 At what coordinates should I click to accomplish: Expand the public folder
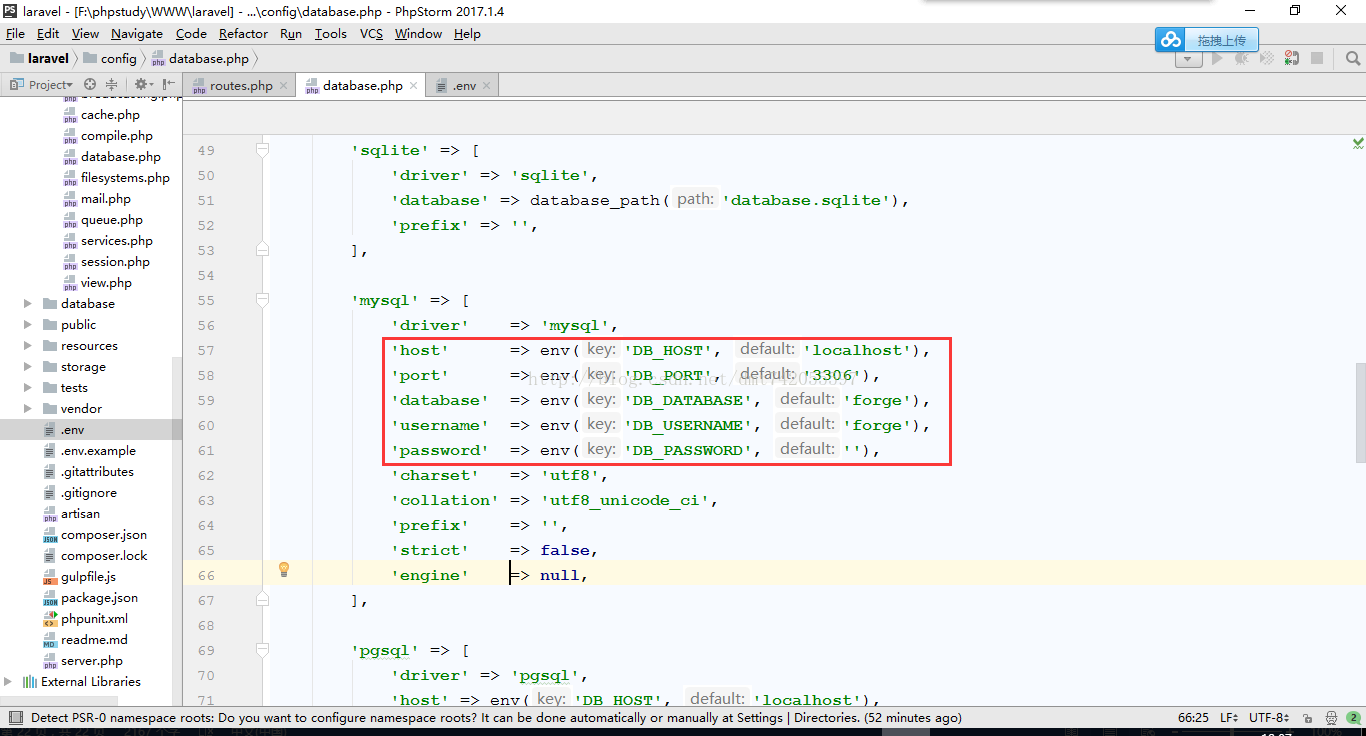28,325
